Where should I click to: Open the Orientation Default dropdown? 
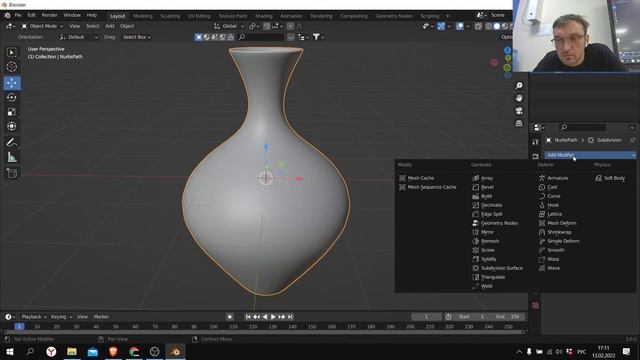click(79, 37)
